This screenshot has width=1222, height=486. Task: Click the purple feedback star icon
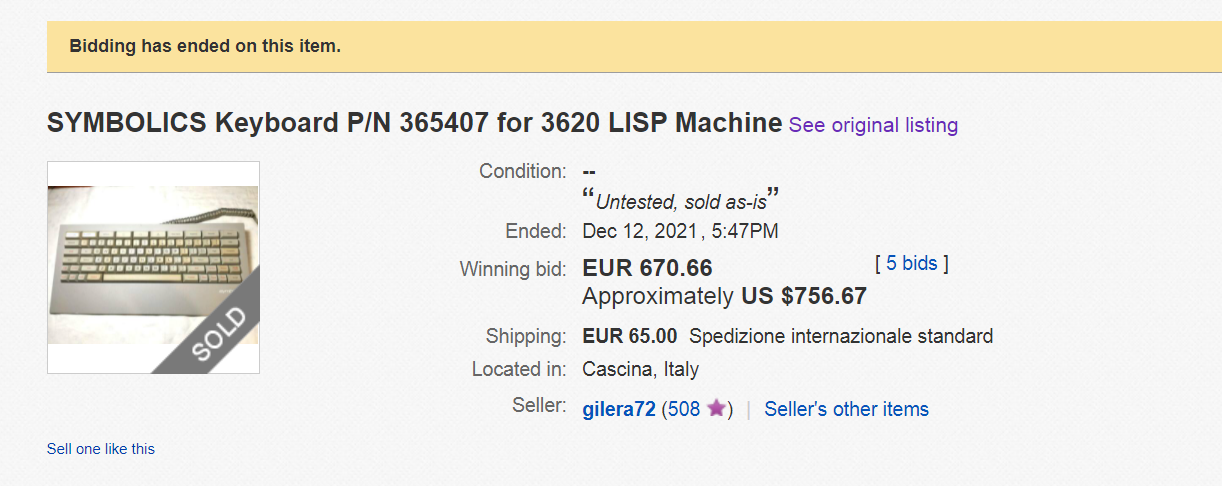tap(716, 409)
